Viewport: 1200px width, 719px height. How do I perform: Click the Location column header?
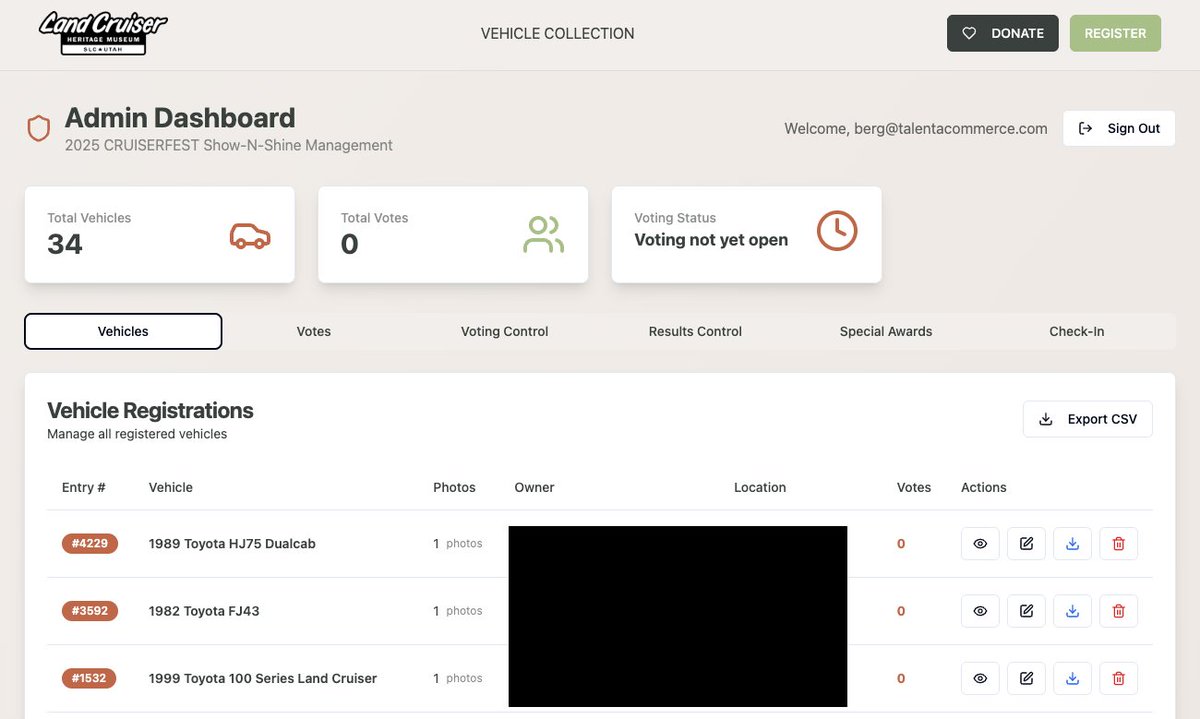[x=760, y=487]
